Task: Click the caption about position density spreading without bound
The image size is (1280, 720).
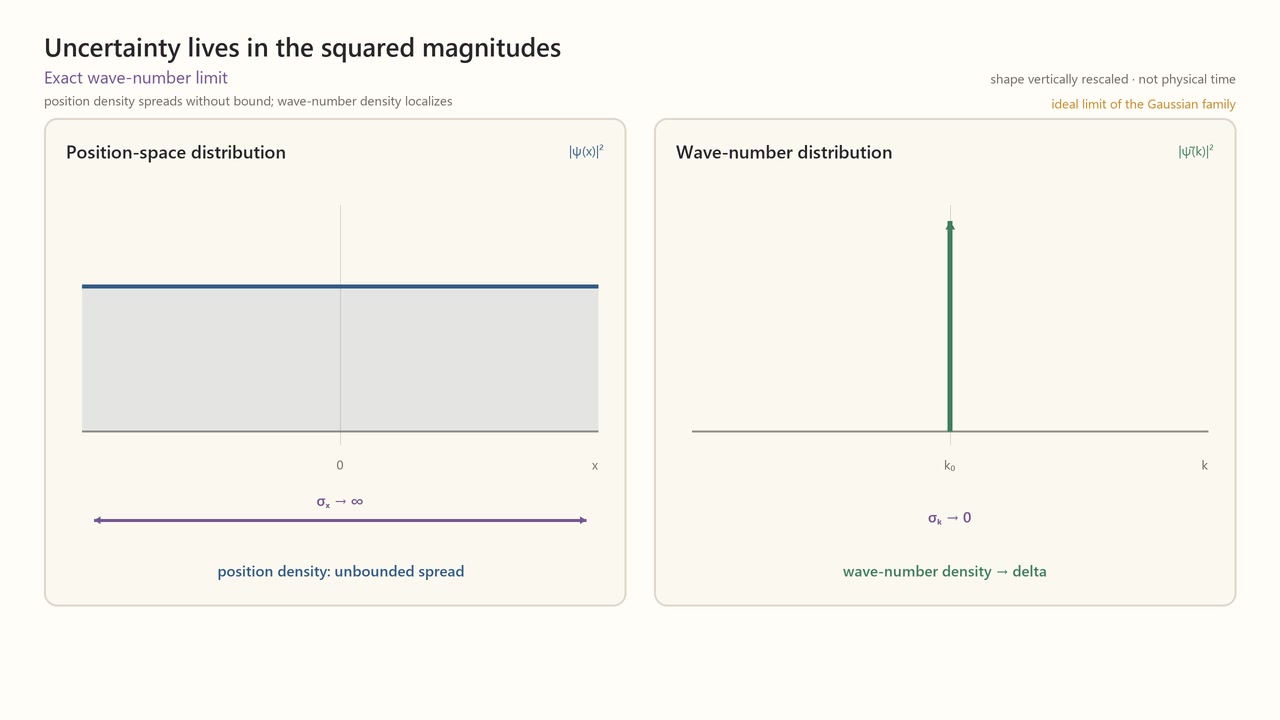Action: [248, 101]
